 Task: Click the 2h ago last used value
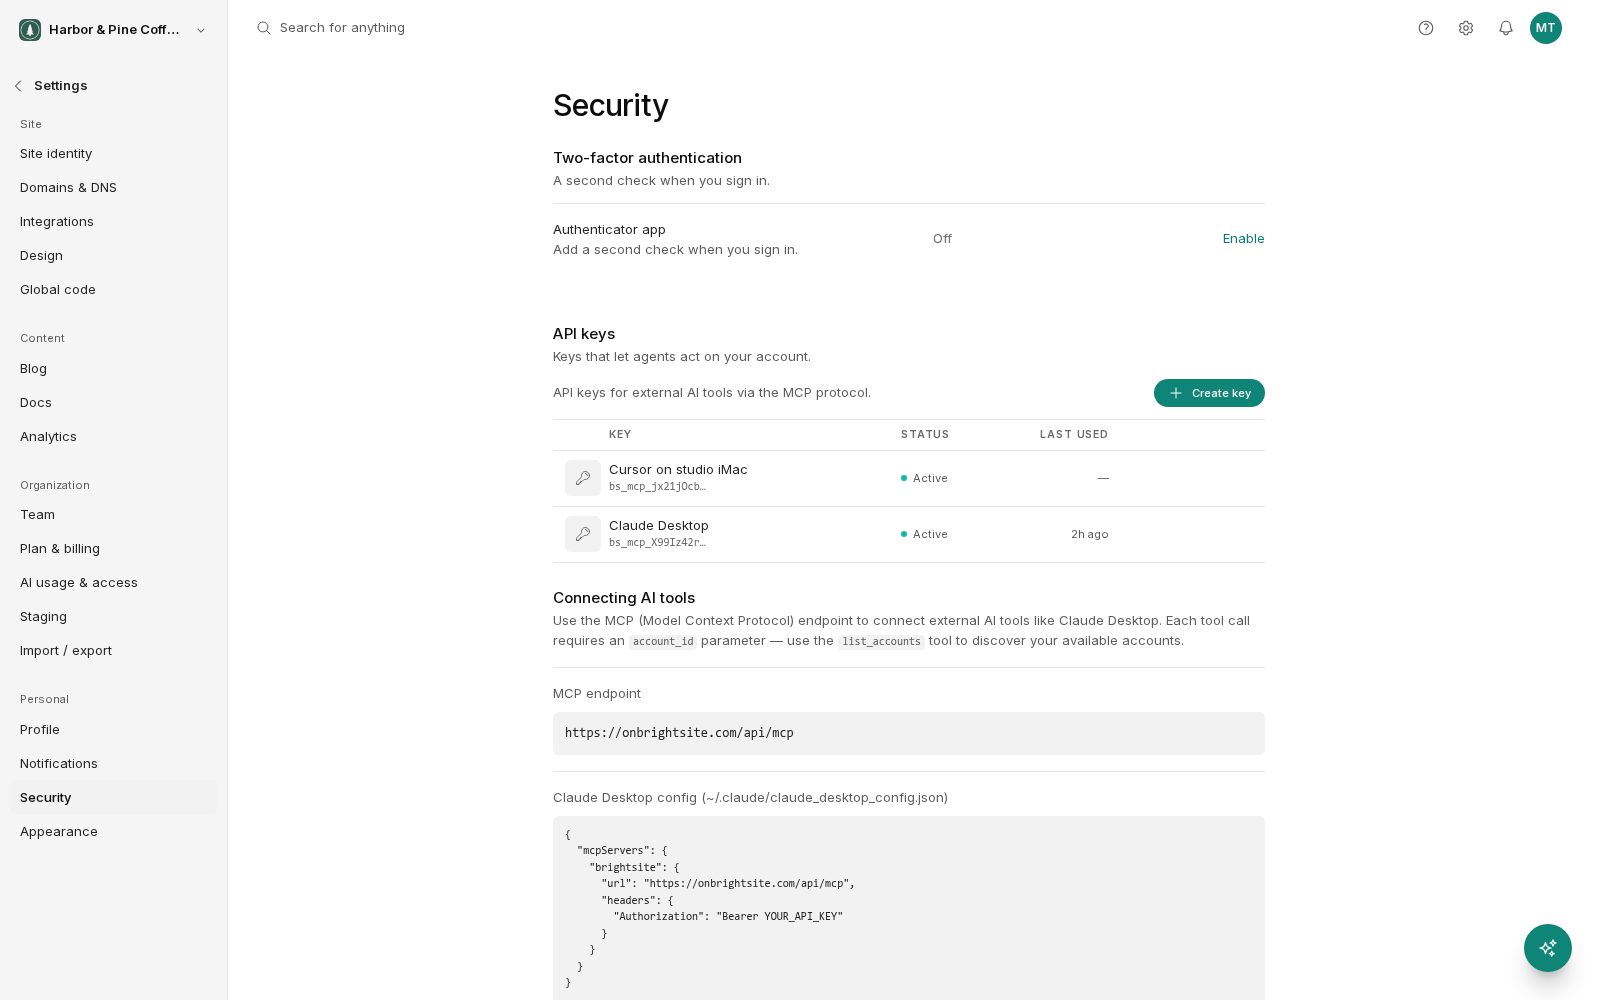click(x=1090, y=534)
